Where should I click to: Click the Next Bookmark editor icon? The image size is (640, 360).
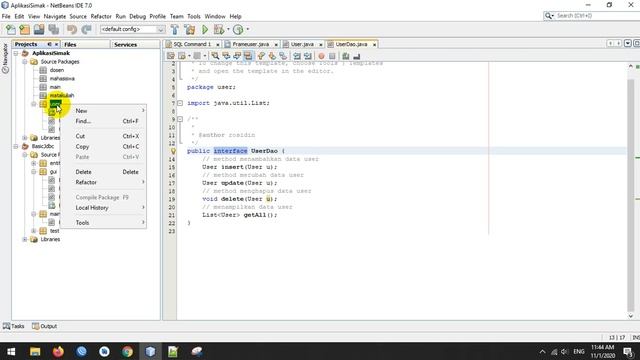click(272, 56)
